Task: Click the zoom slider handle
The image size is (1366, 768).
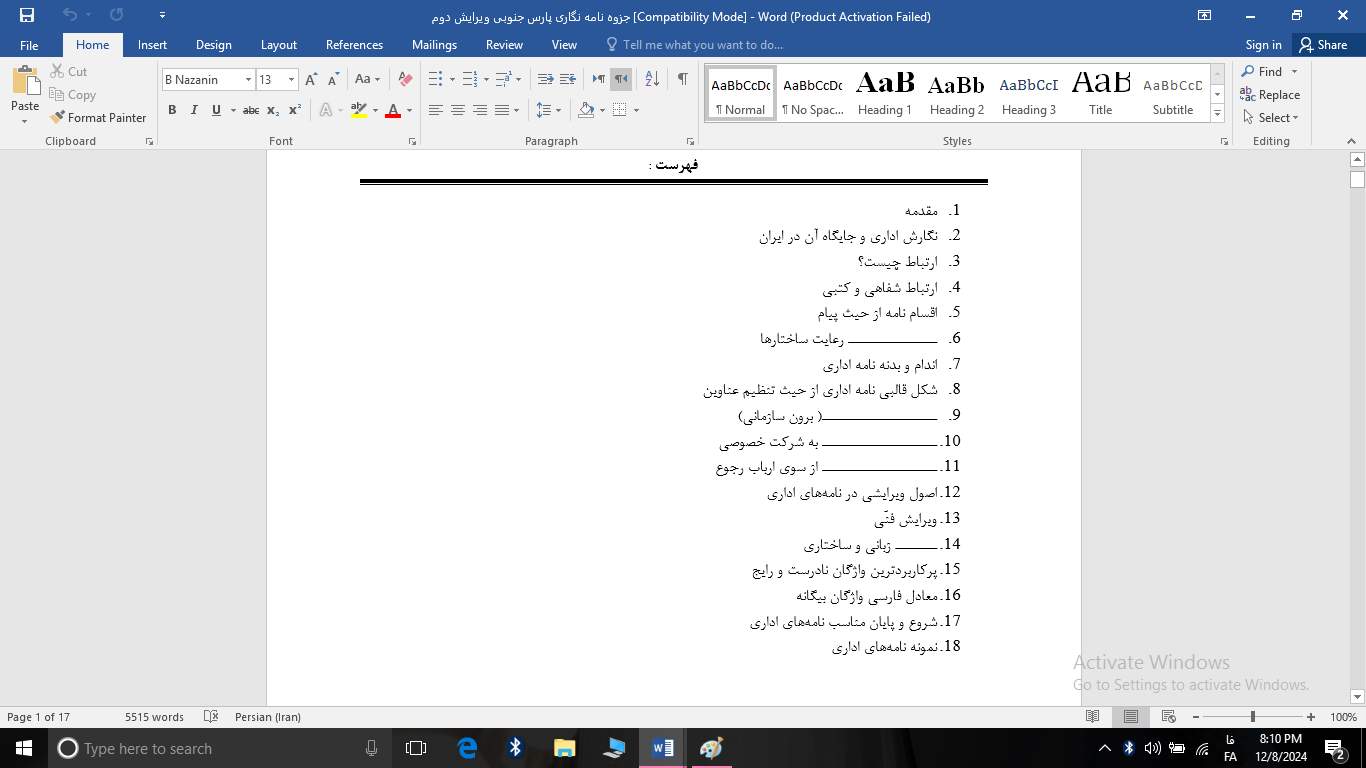Action: (x=1253, y=717)
